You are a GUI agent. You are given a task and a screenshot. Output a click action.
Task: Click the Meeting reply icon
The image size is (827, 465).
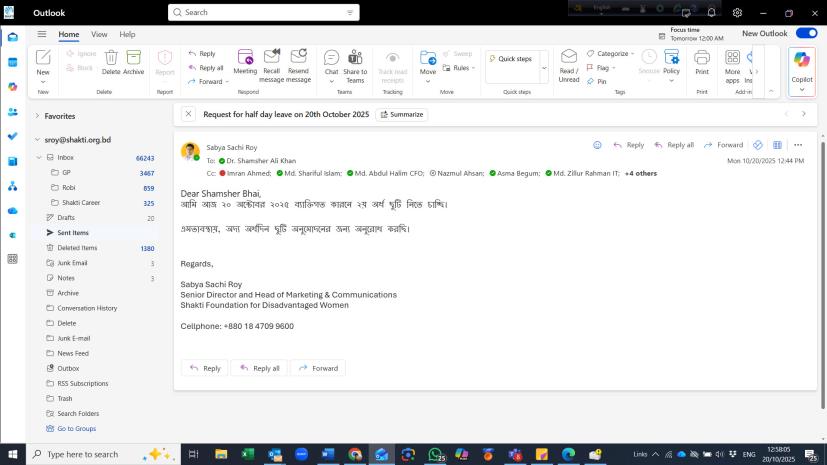(x=245, y=58)
